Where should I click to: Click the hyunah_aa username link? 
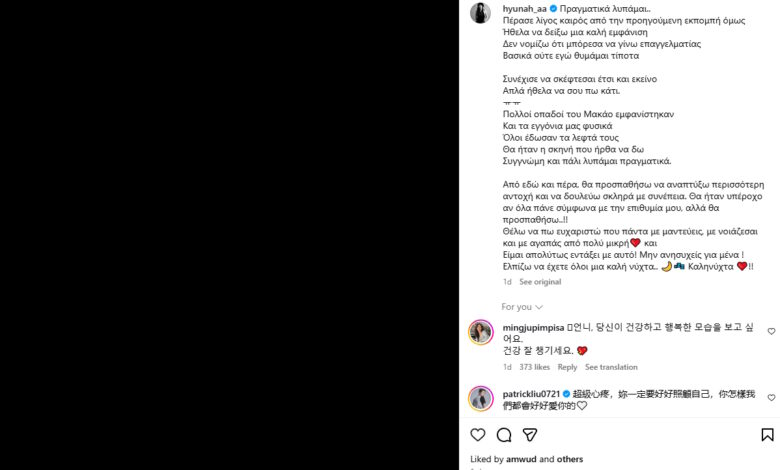tap(524, 8)
